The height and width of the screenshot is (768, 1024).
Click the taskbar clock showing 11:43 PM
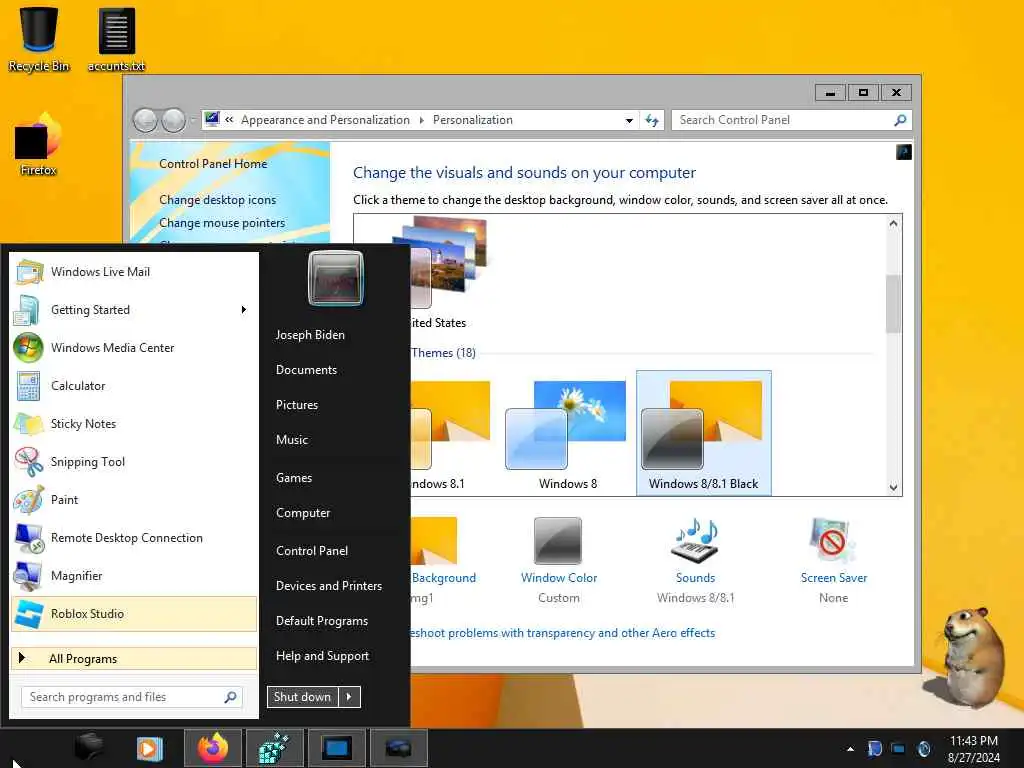(973, 749)
